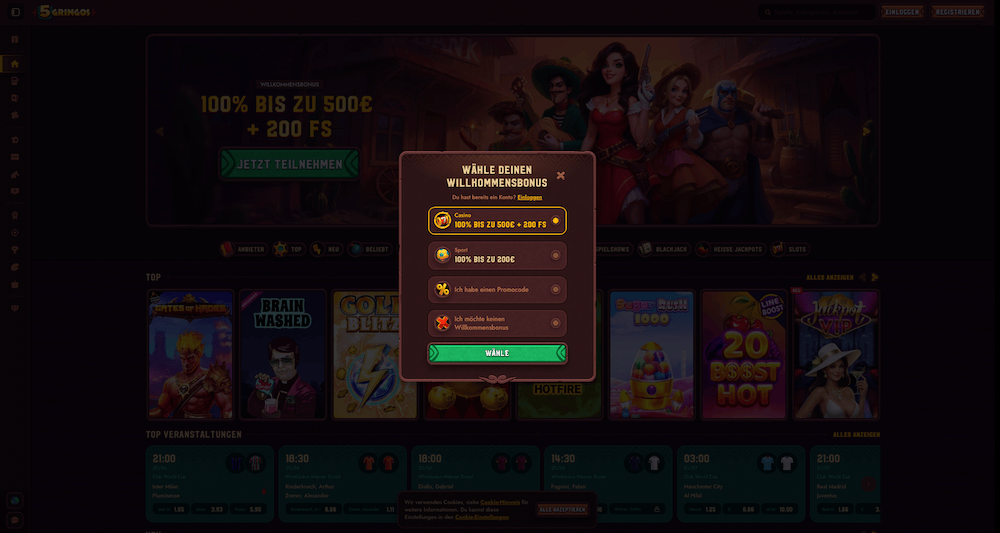The image size is (1000, 533).
Task: Open the live chat bubble icon
Action: click(x=15, y=520)
